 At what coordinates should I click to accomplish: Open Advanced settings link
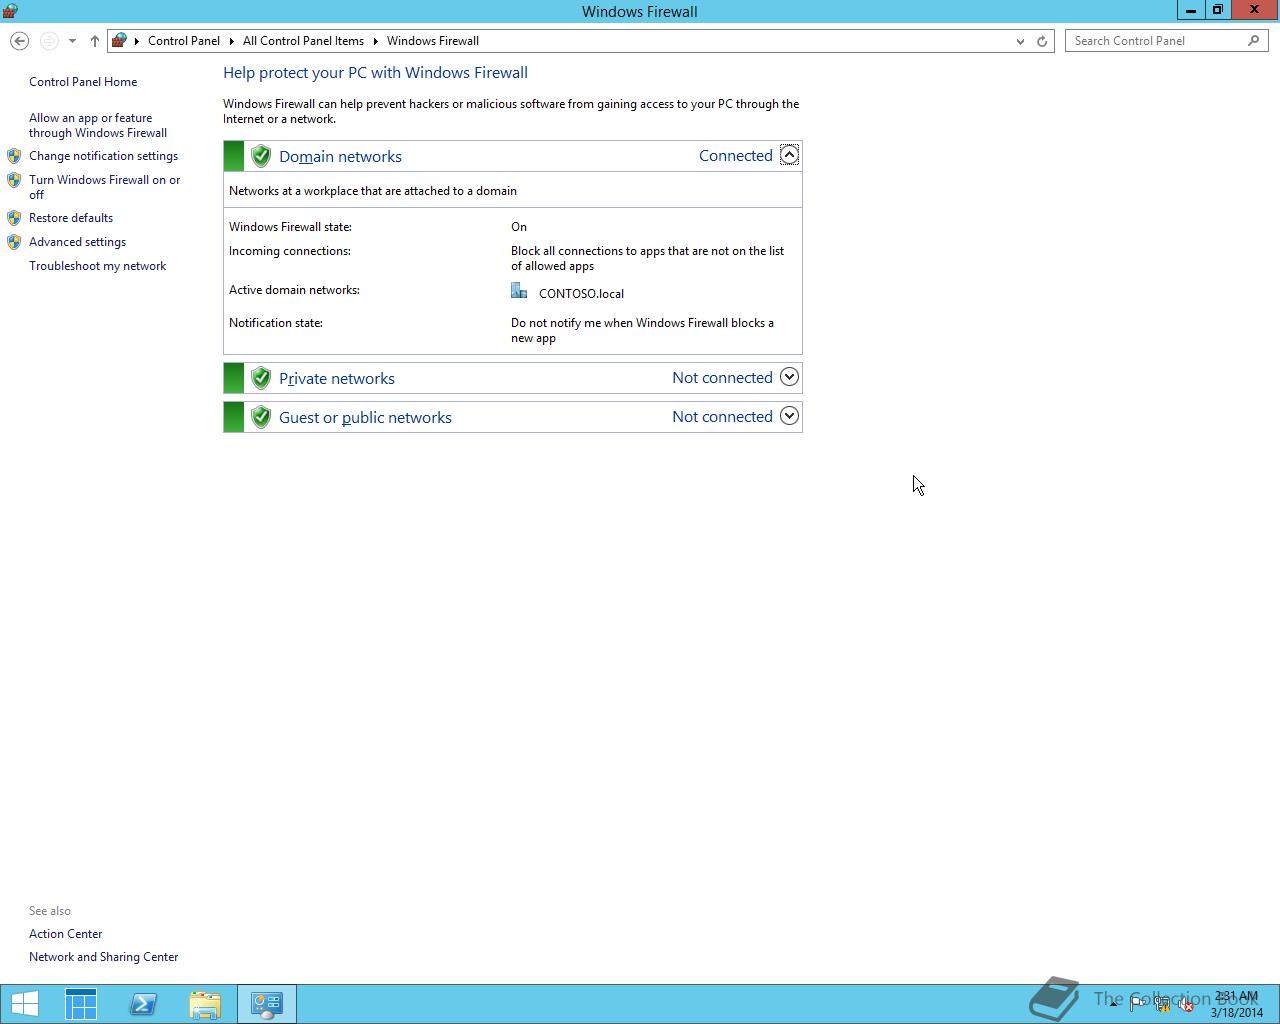click(x=77, y=242)
